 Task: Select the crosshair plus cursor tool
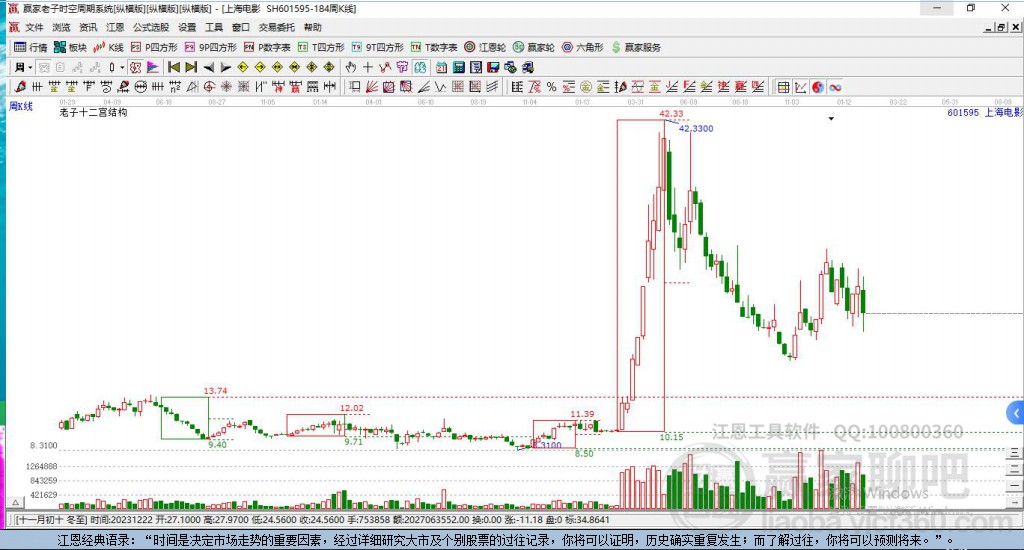click(368, 67)
